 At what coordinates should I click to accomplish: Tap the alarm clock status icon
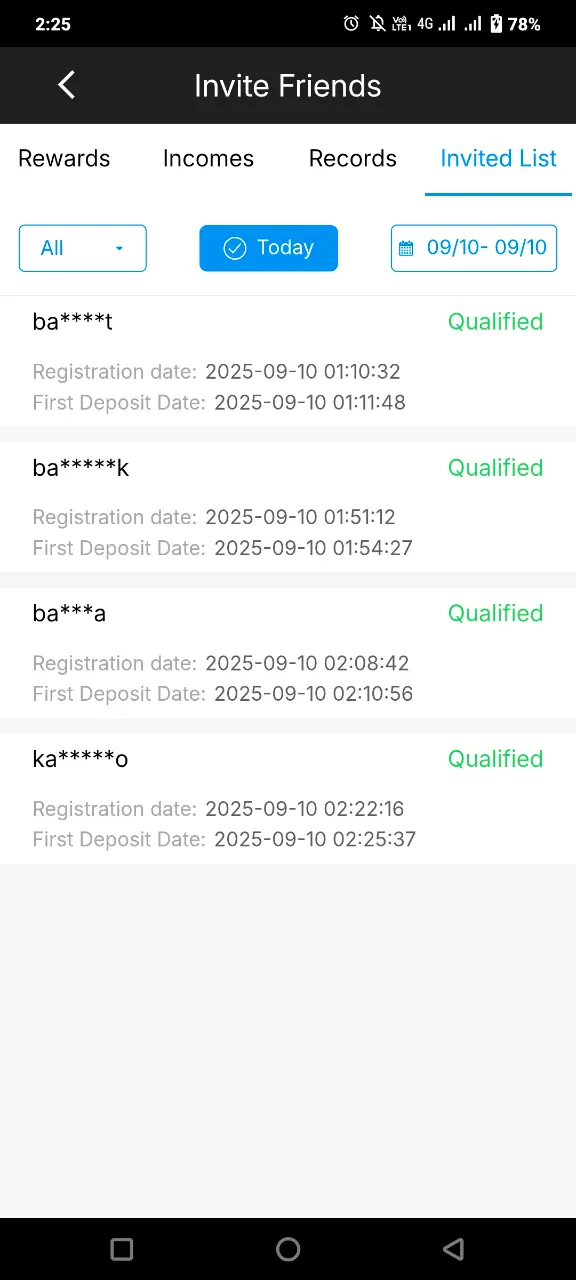coord(351,24)
